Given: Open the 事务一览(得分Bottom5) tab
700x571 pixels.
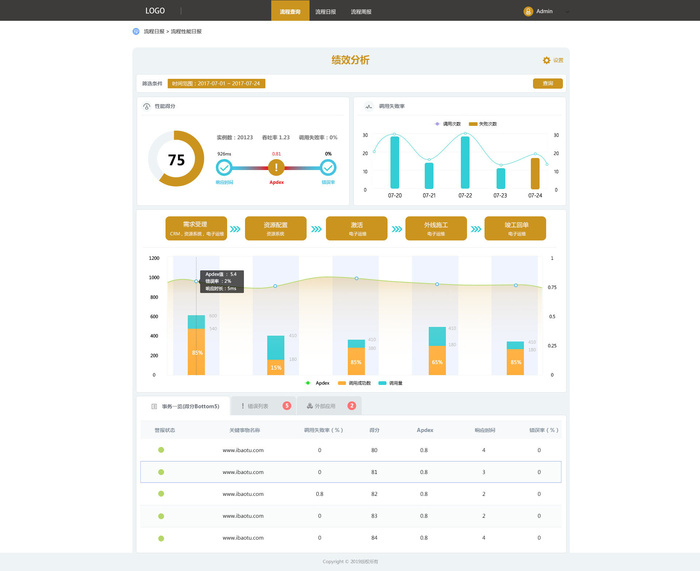Looking at the screenshot, I should tap(183, 406).
